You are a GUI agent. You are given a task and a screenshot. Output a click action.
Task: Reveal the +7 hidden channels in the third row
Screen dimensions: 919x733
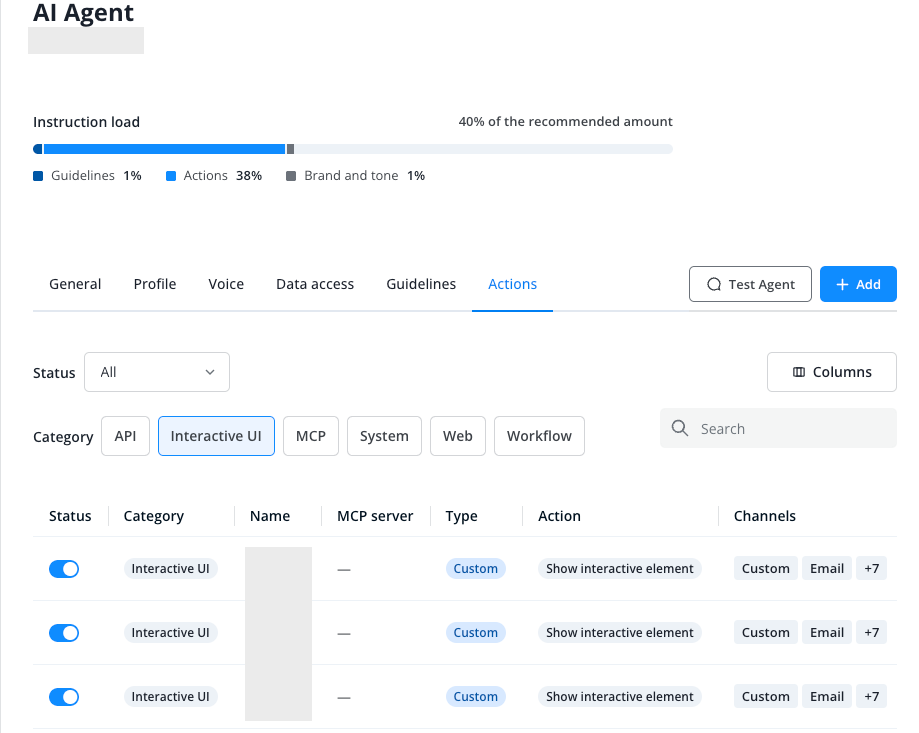pyautogui.click(x=872, y=696)
